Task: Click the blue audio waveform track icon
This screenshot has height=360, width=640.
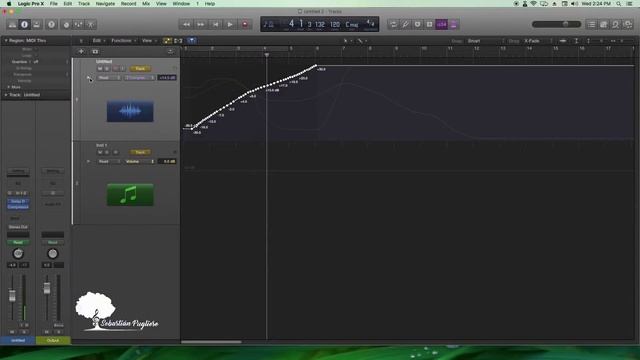Action: (x=130, y=111)
